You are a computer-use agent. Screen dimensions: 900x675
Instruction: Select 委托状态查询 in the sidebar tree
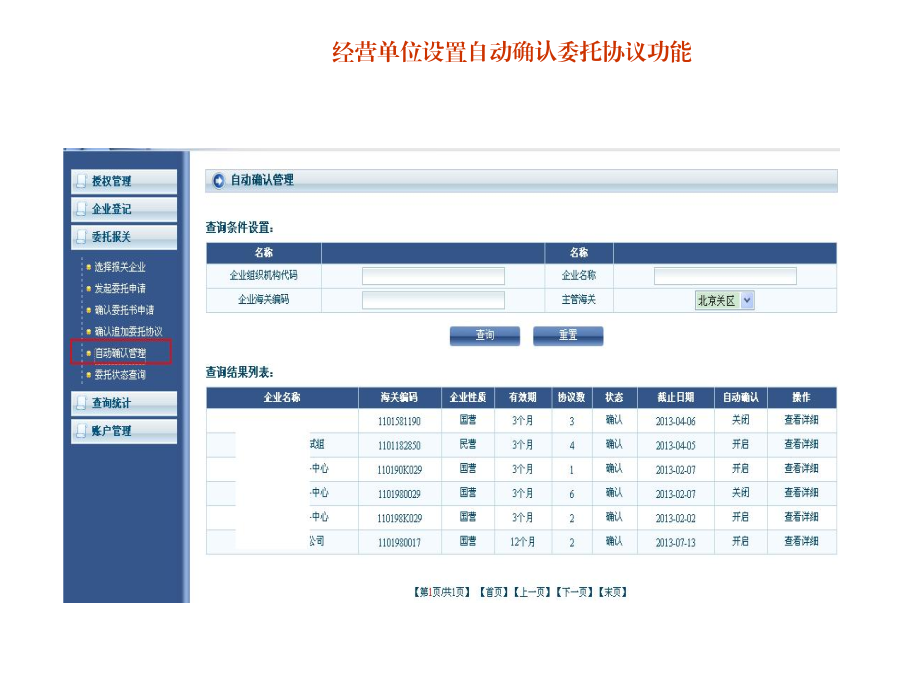tap(120, 375)
